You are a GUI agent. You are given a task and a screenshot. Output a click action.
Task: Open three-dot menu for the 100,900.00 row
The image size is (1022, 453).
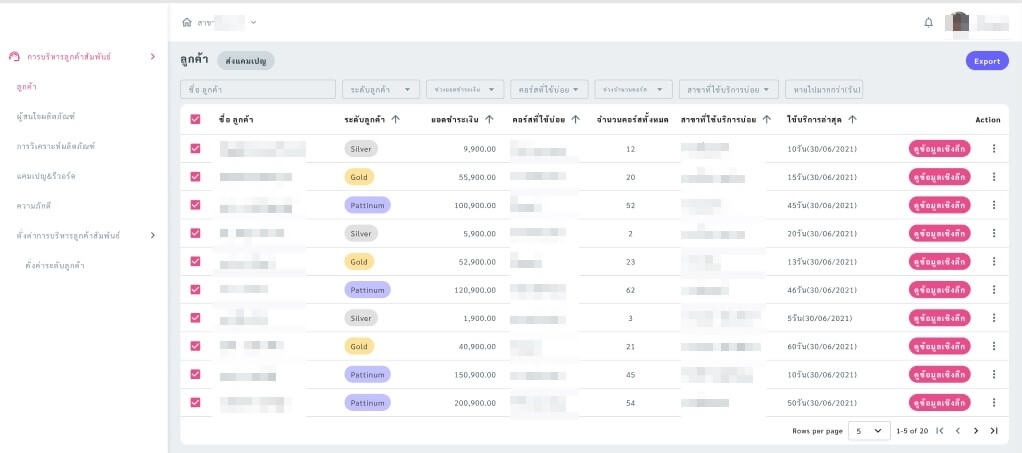point(994,205)
